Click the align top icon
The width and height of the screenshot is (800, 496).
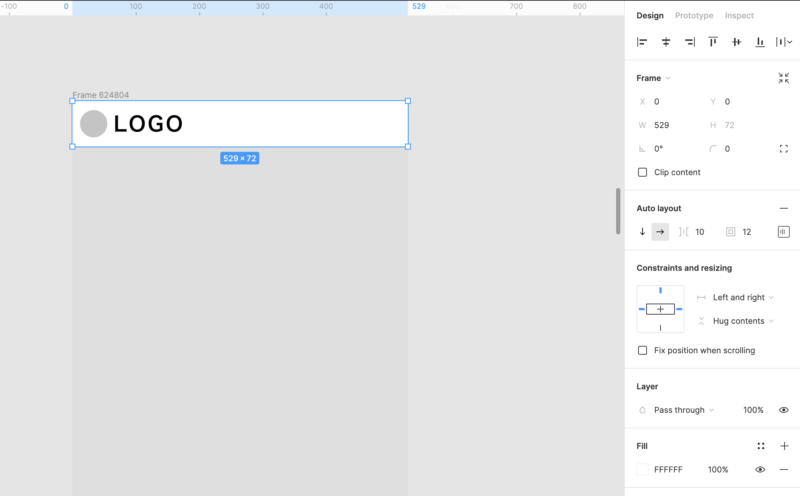(713, 42)
